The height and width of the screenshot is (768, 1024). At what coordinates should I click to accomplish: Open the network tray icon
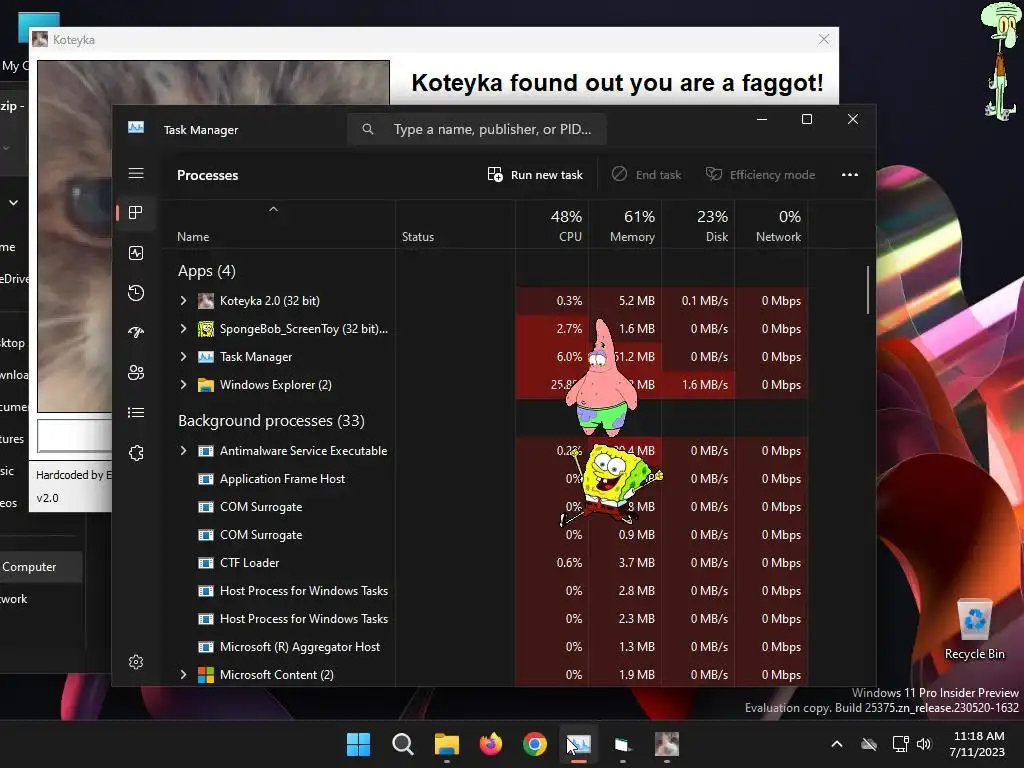[901, 744]
